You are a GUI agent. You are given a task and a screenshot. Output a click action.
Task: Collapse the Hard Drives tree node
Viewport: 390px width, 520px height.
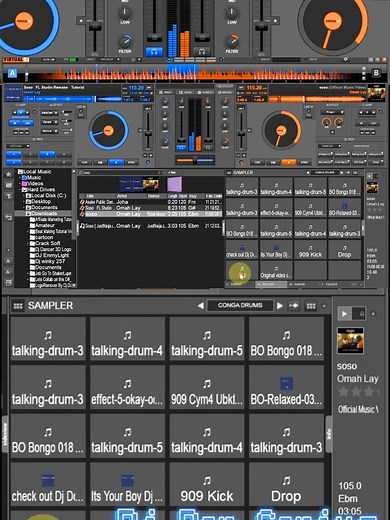[20, 190]
